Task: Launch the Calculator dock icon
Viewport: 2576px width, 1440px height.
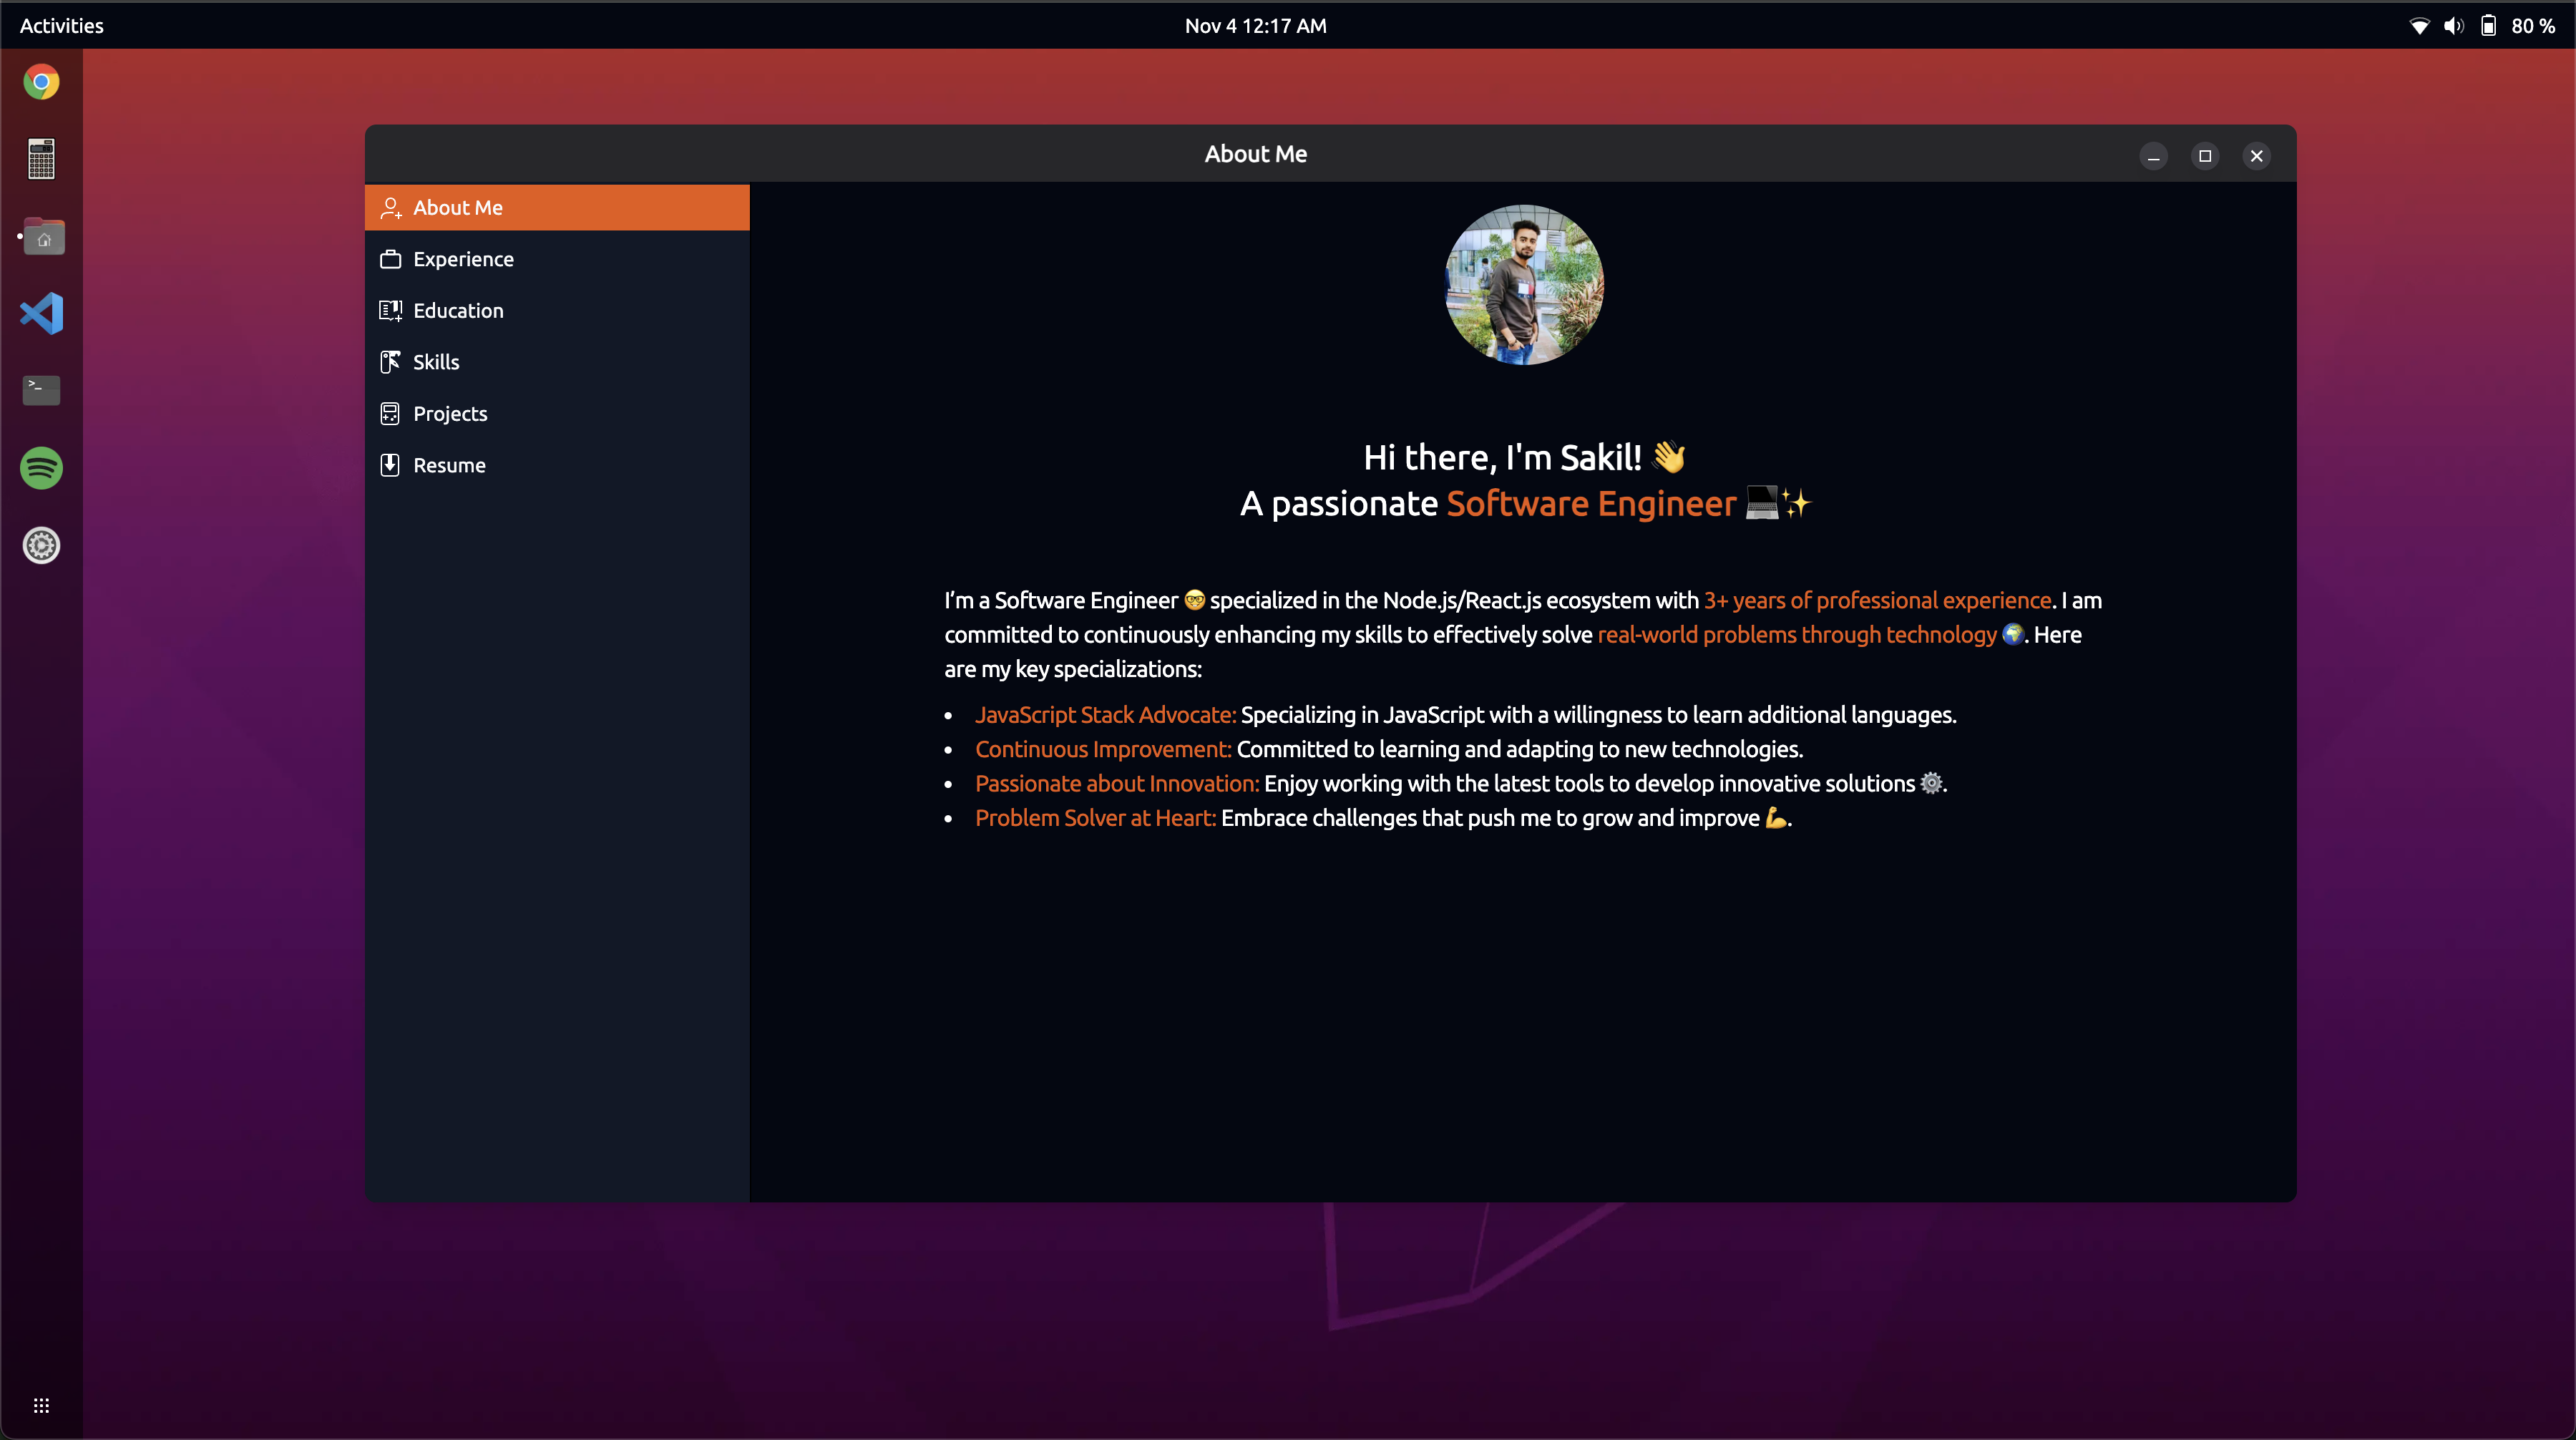Action: coord(41,159)
